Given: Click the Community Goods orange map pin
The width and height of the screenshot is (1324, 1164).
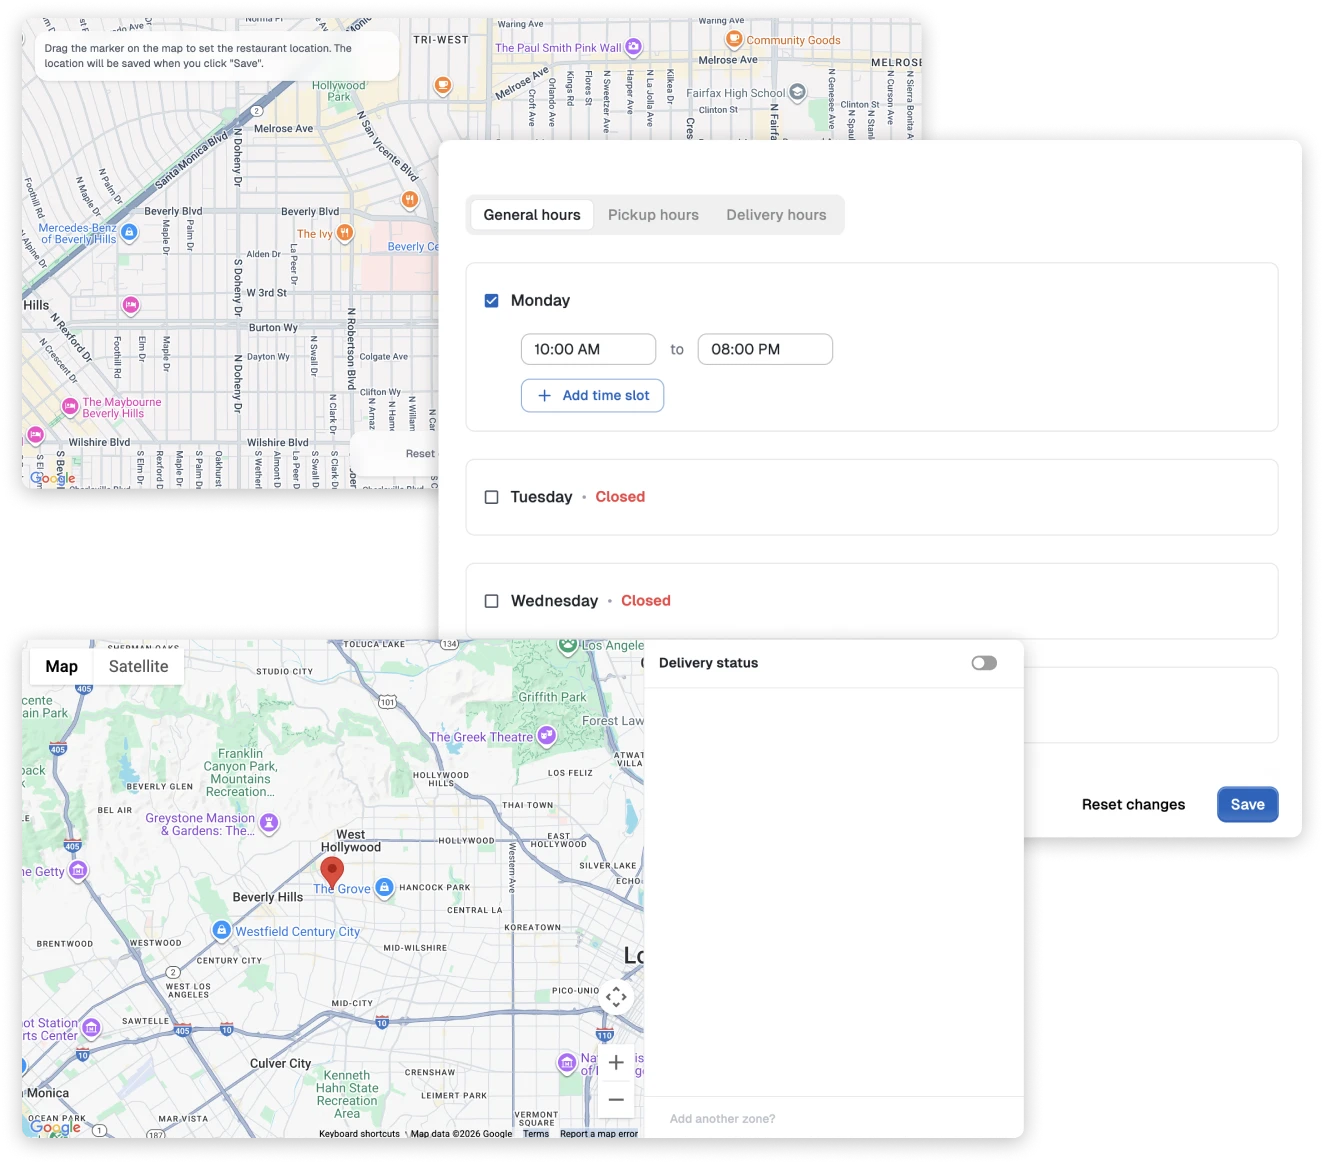Looking at the screenshot, I should coord(733,39).
